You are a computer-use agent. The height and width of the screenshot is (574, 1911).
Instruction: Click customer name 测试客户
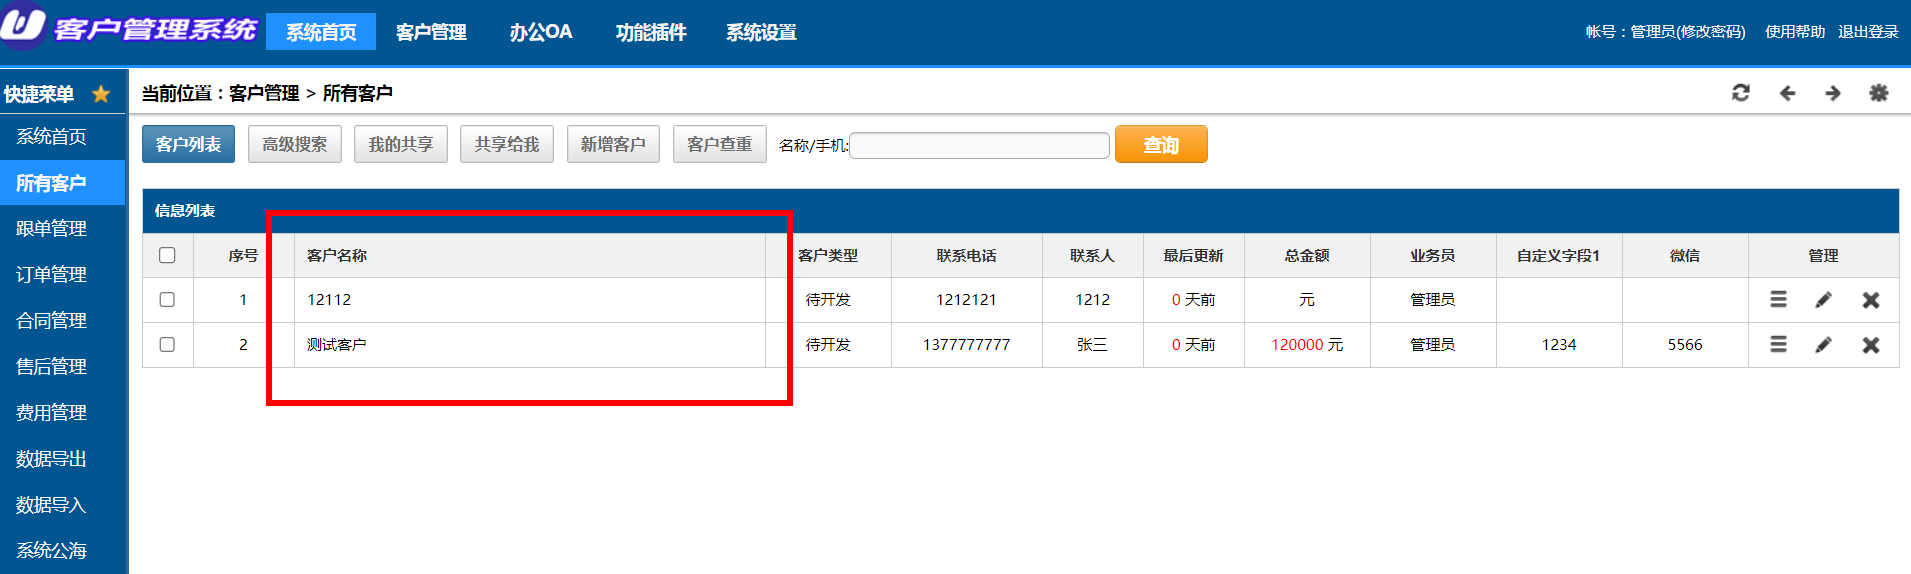click(337, 344)
